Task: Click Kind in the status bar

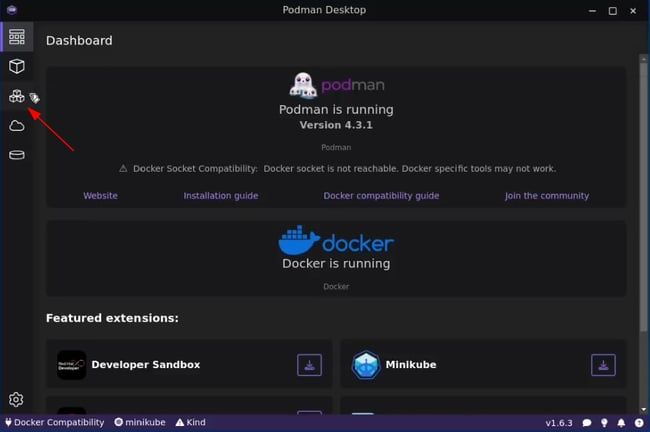Action: point(190,423)
